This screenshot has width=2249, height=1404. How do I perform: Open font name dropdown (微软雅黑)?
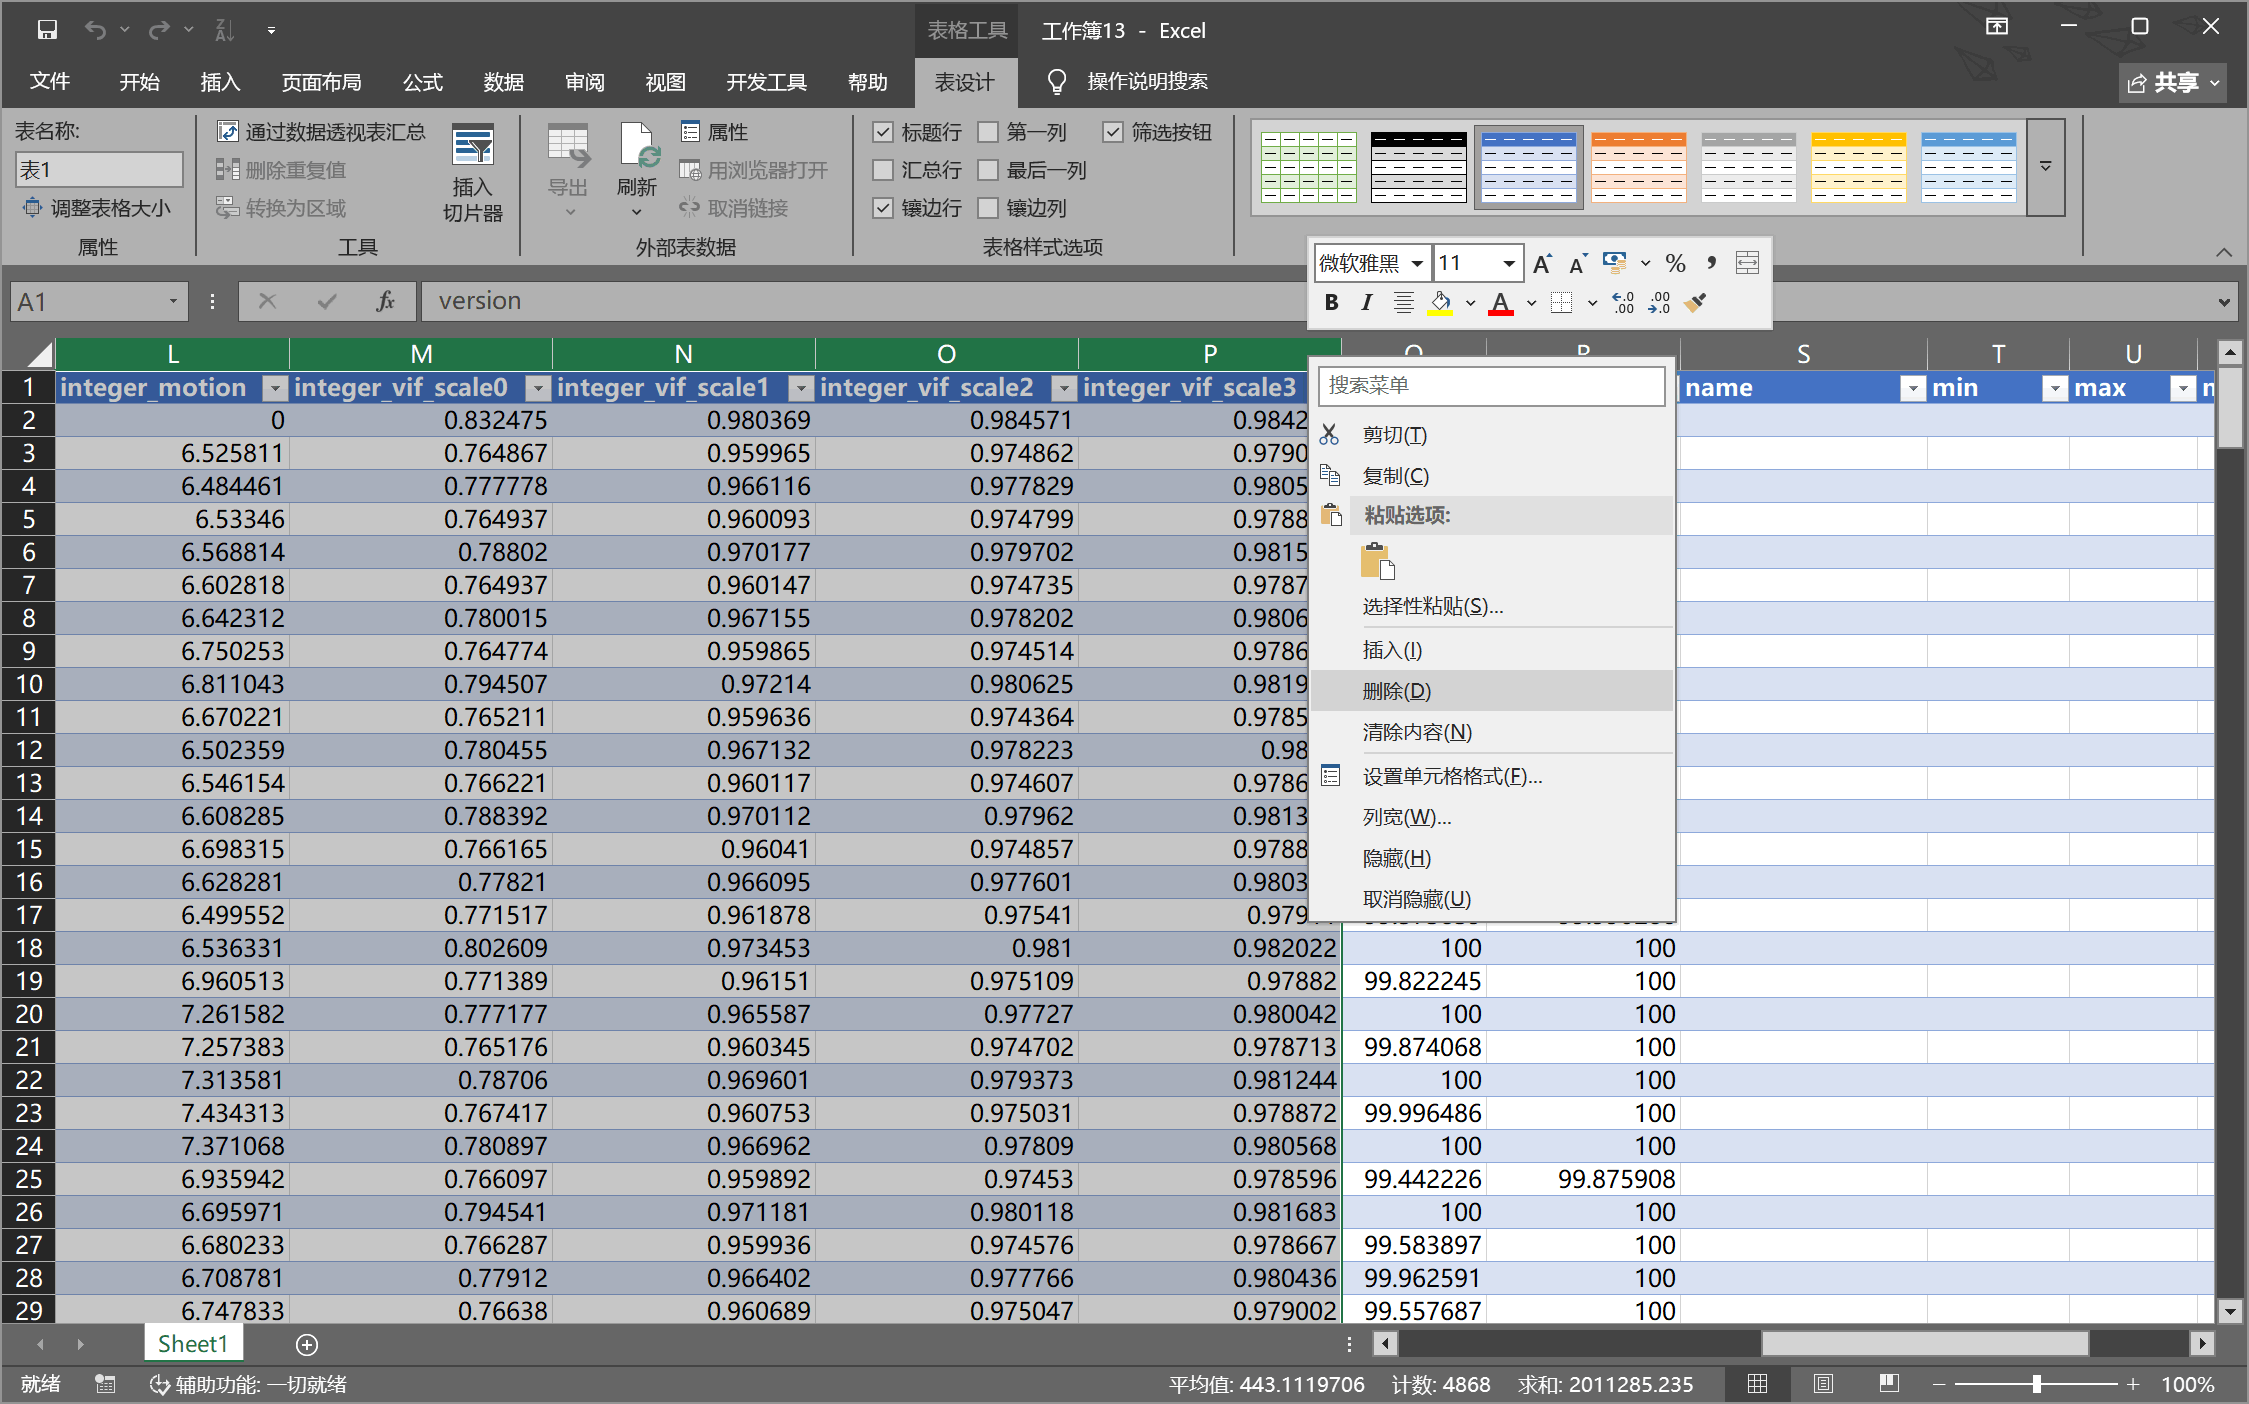[x=1417, y=263]
